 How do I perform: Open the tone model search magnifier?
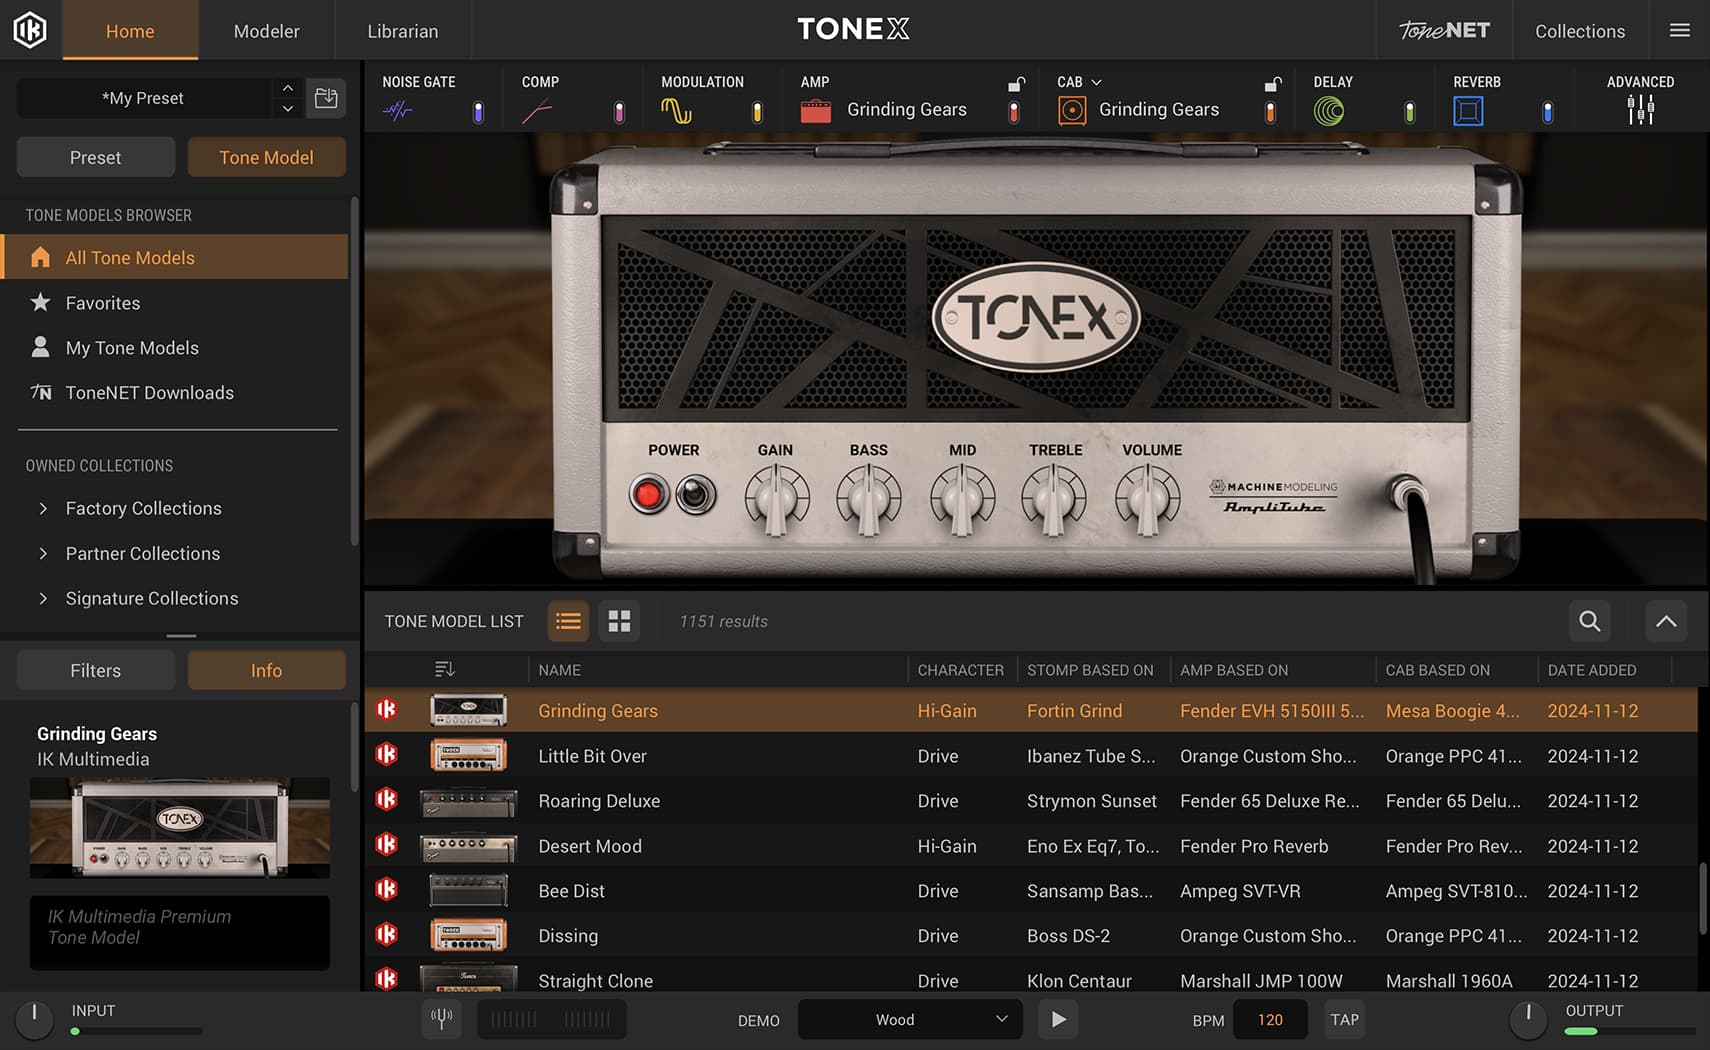[1590, 621]
